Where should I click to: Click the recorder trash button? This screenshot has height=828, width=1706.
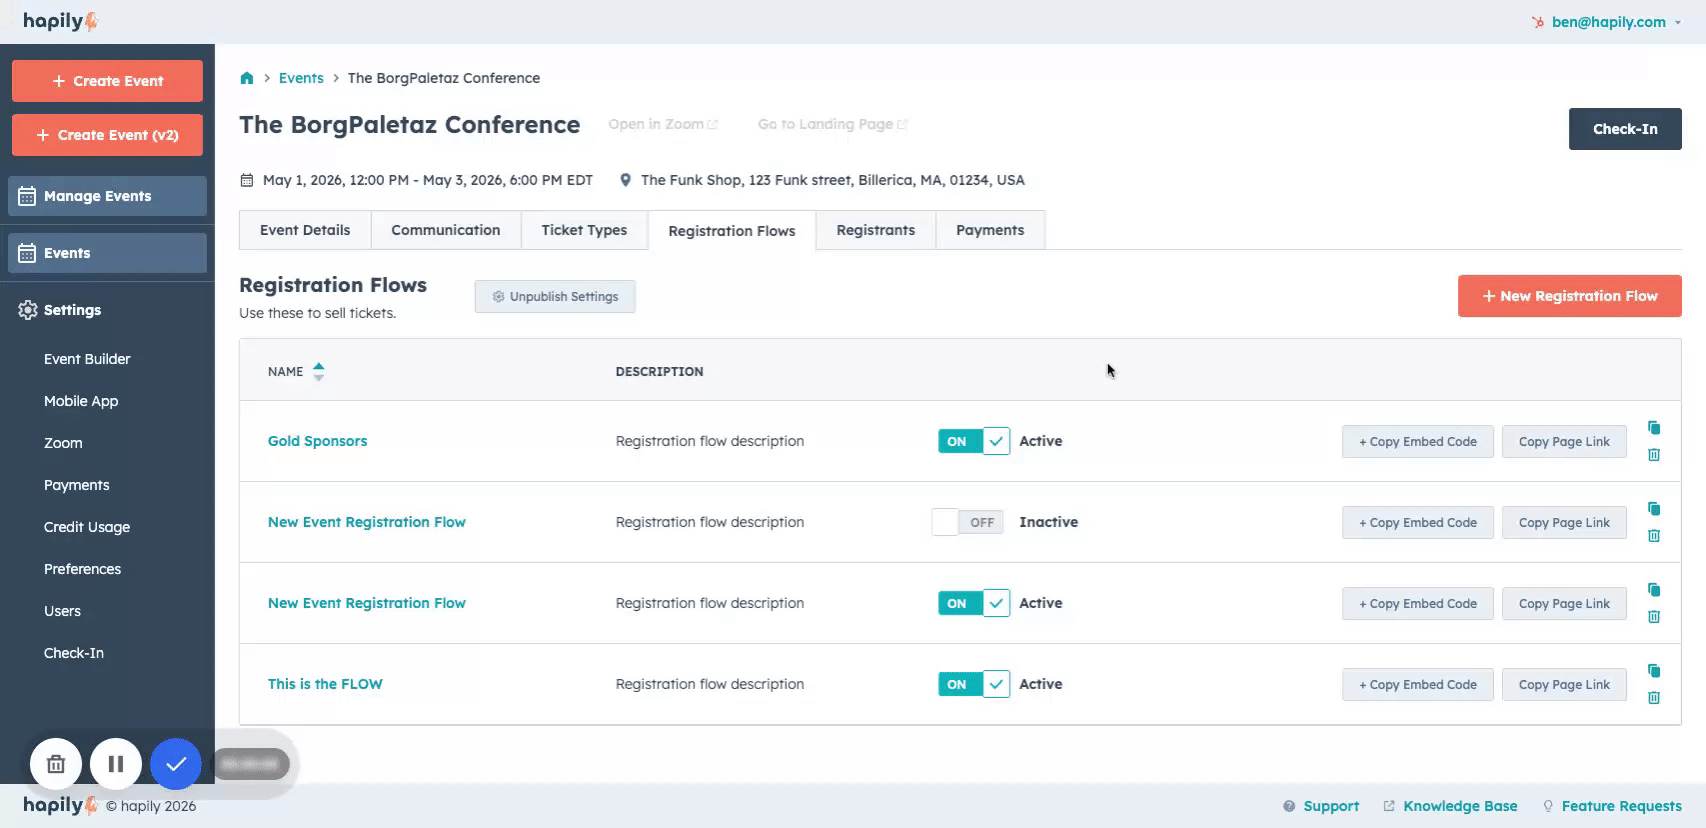tap(56, 764)
